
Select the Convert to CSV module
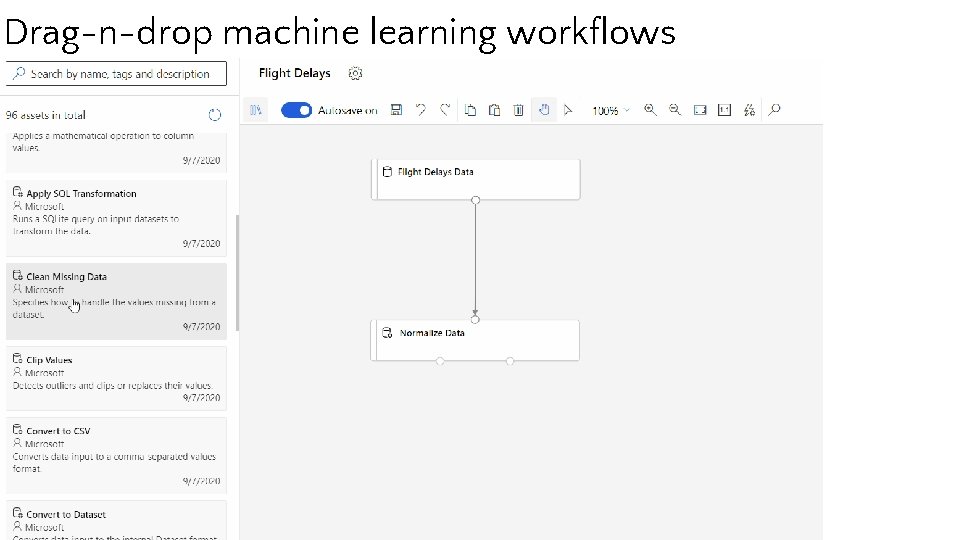(116, 456)
